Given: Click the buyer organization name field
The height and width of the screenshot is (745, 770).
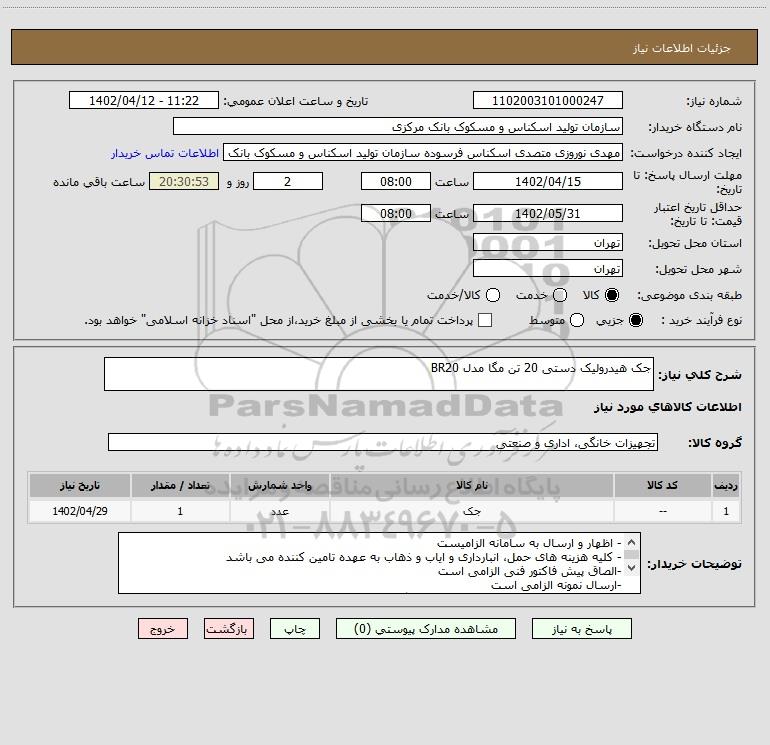Looking at the screenshot, I should point(398,127).
